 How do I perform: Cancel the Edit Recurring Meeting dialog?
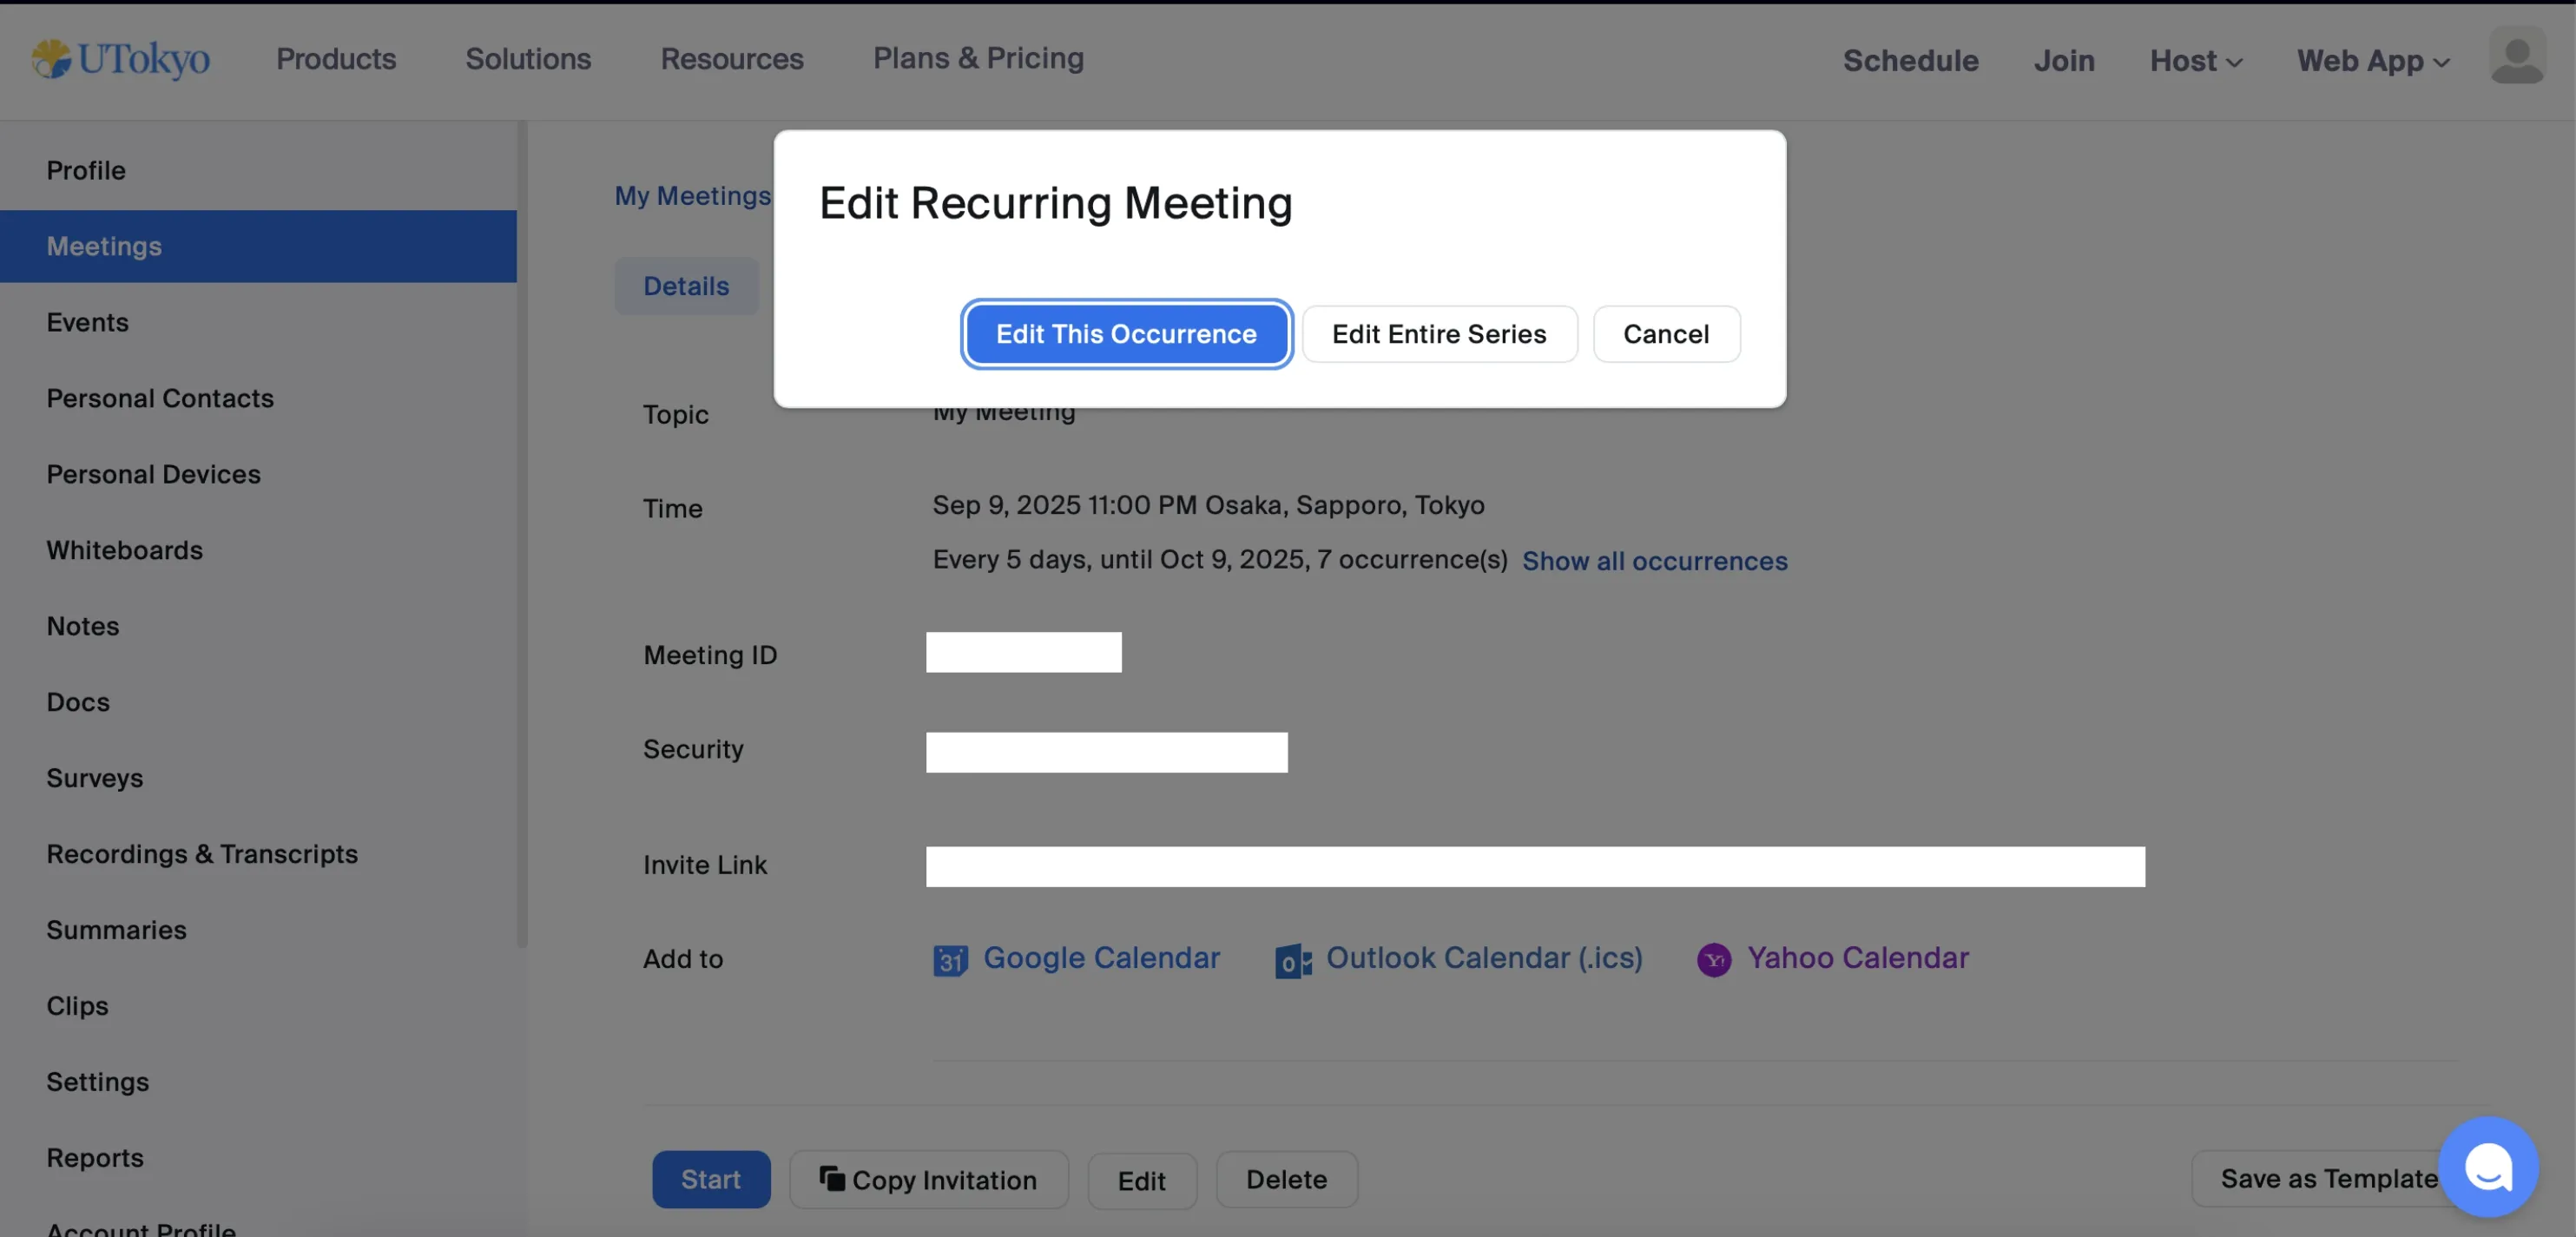1665,334
